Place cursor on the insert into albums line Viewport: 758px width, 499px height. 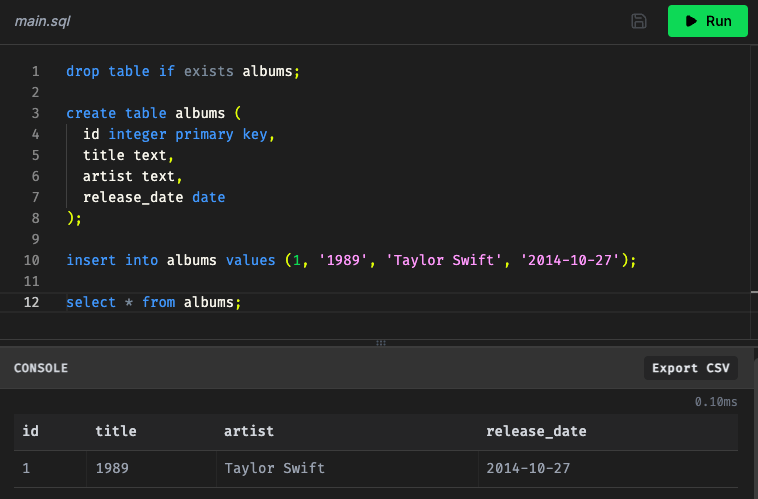coord(351,260)
